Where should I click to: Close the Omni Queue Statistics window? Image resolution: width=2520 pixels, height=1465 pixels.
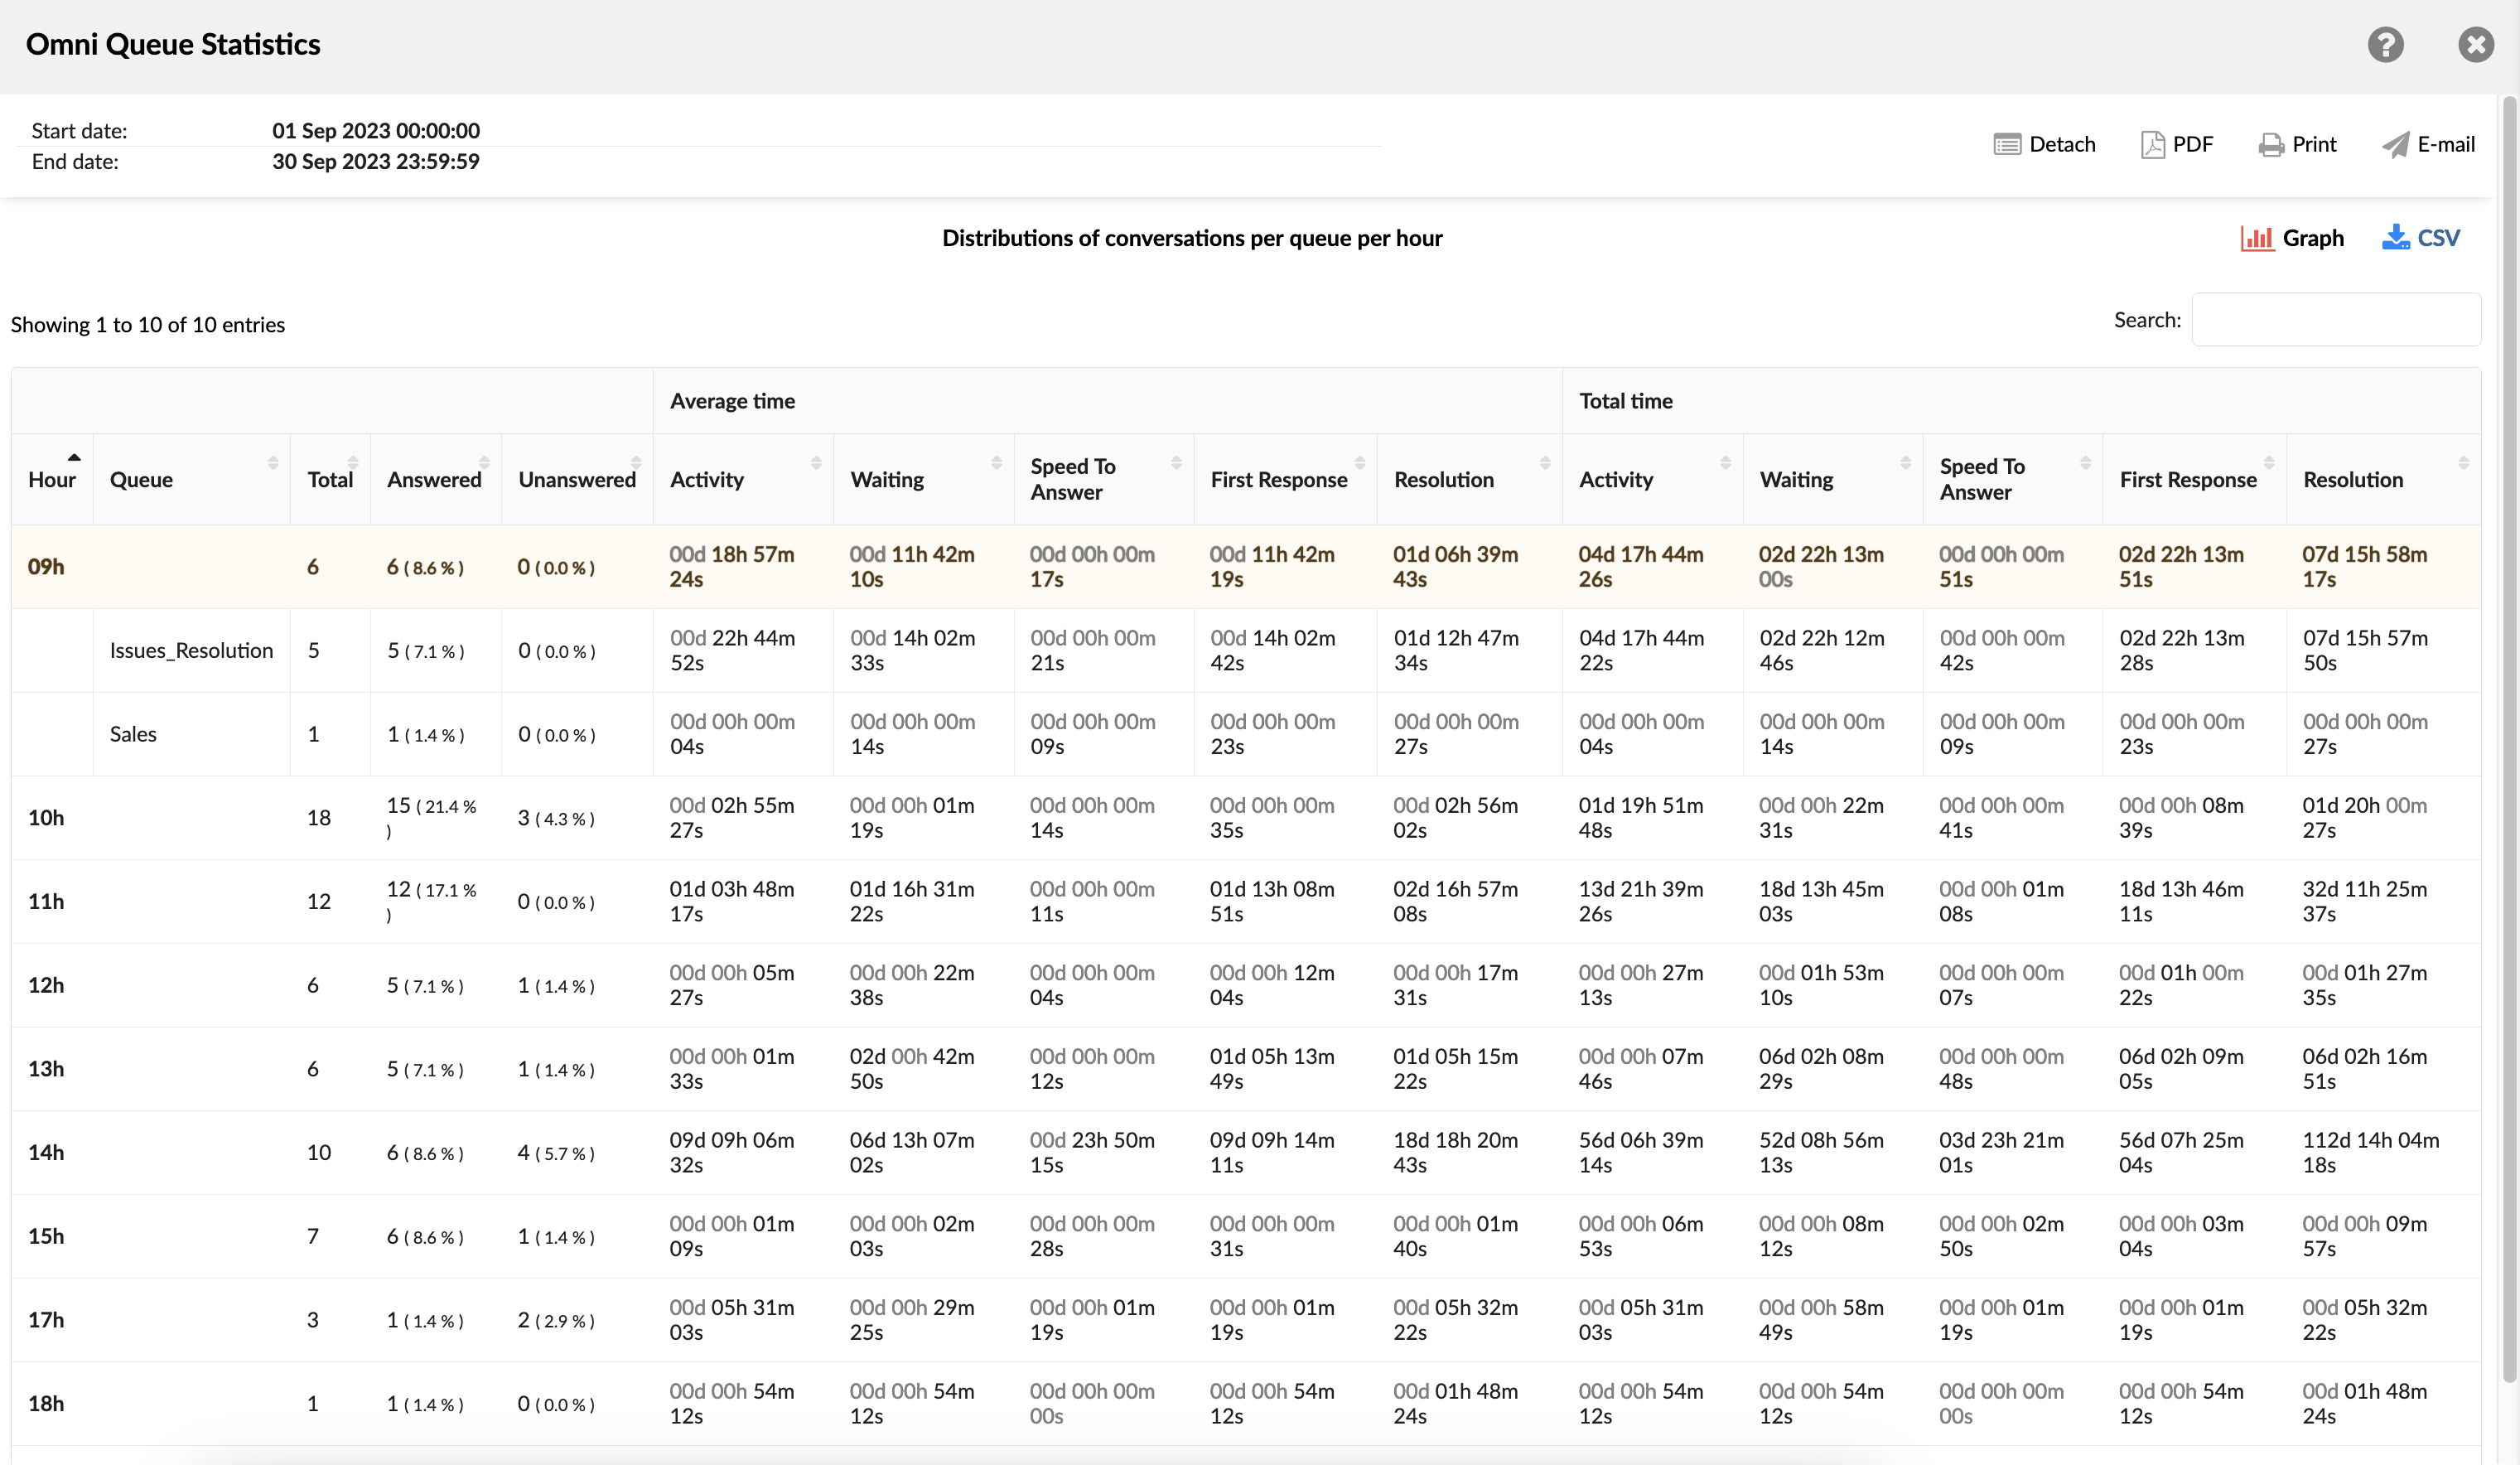tap(2475, 45)
